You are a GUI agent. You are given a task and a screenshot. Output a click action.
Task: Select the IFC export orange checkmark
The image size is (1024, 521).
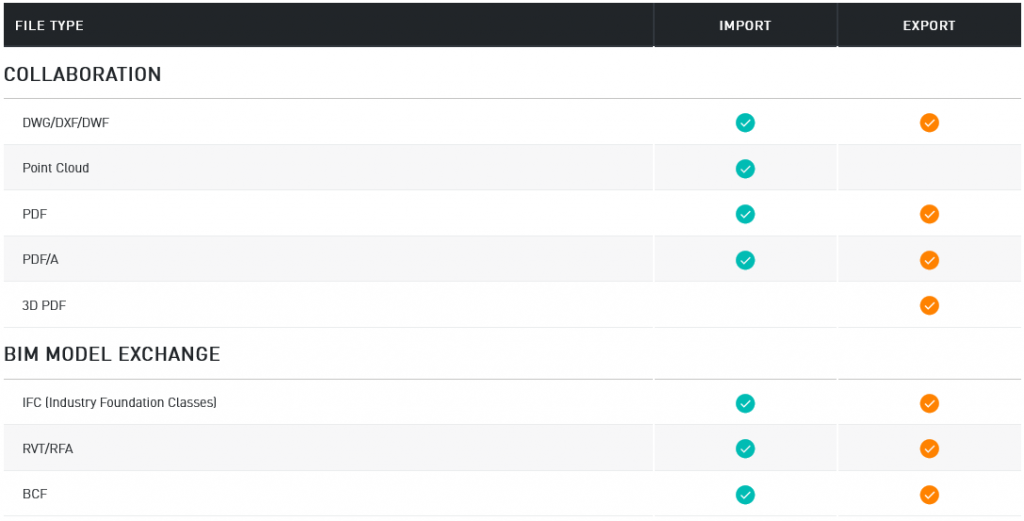929,403
